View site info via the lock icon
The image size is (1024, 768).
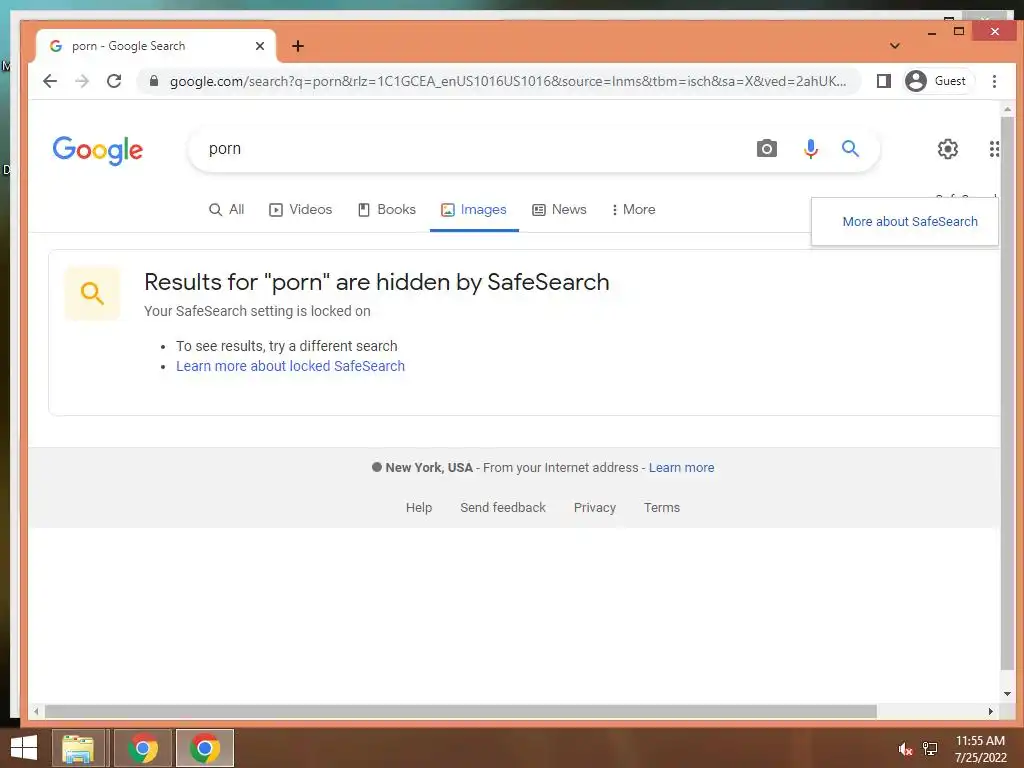point(153,81)
